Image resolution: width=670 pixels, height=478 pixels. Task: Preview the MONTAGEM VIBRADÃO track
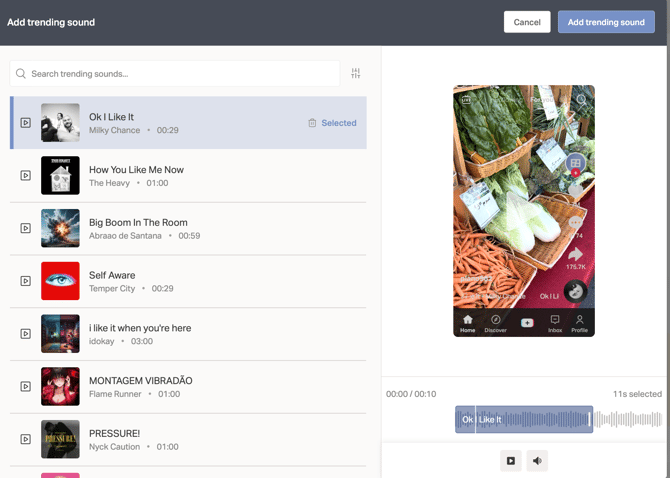(26, 387)
